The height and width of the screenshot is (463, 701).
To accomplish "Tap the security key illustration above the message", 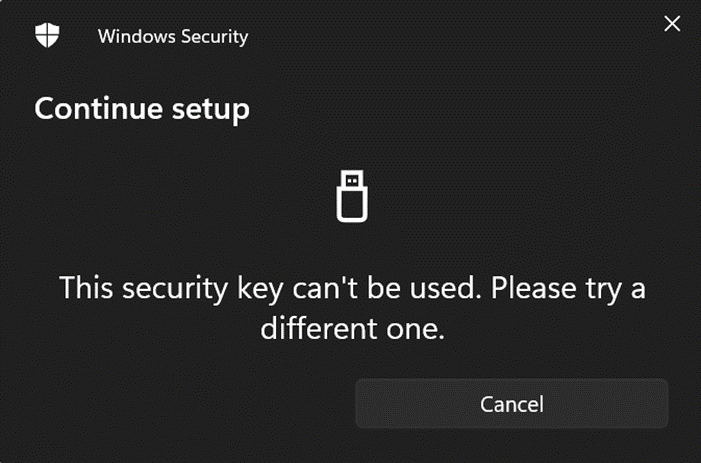I will point(351,195).
